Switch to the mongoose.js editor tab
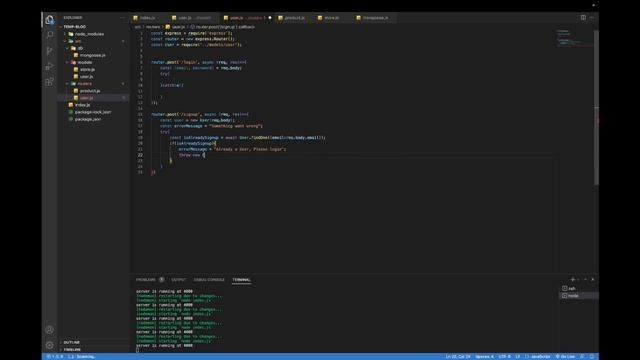Image resolution: width=640 pixels, height=360 pixels. [x=375, y=18]
